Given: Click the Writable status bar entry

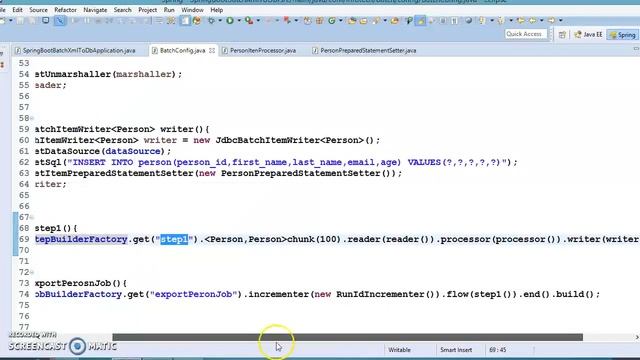Looking at the screenshot, I should point(399,350).
